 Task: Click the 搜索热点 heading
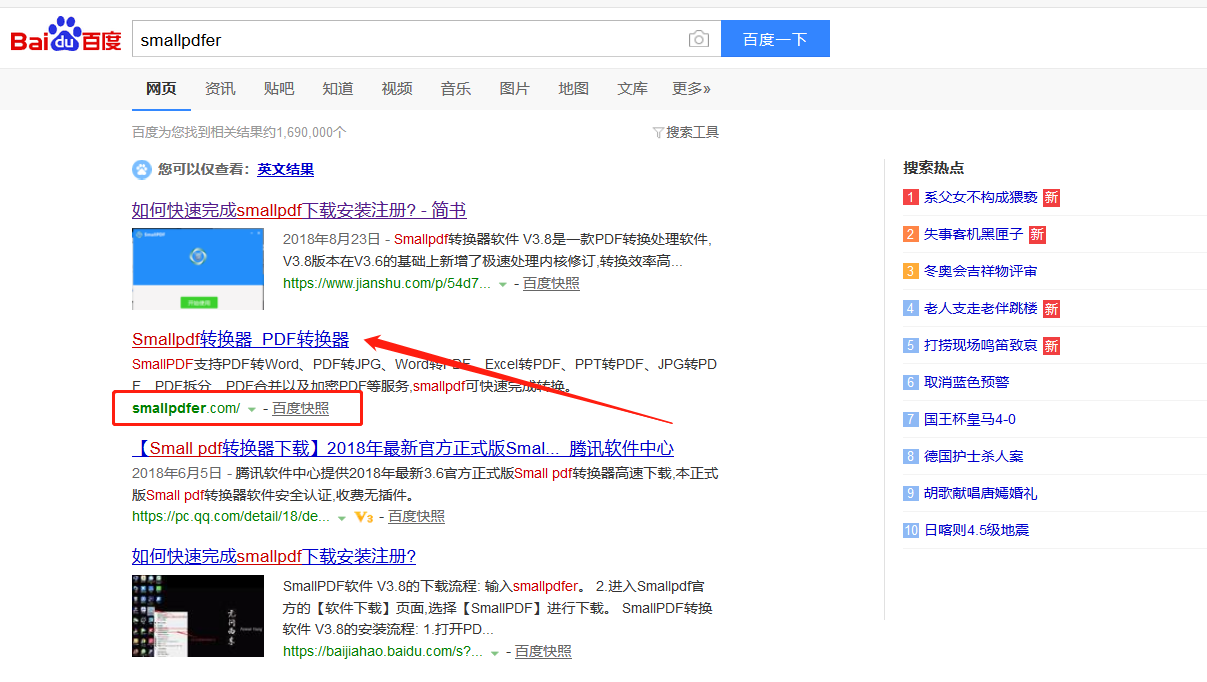click(934, 168)
